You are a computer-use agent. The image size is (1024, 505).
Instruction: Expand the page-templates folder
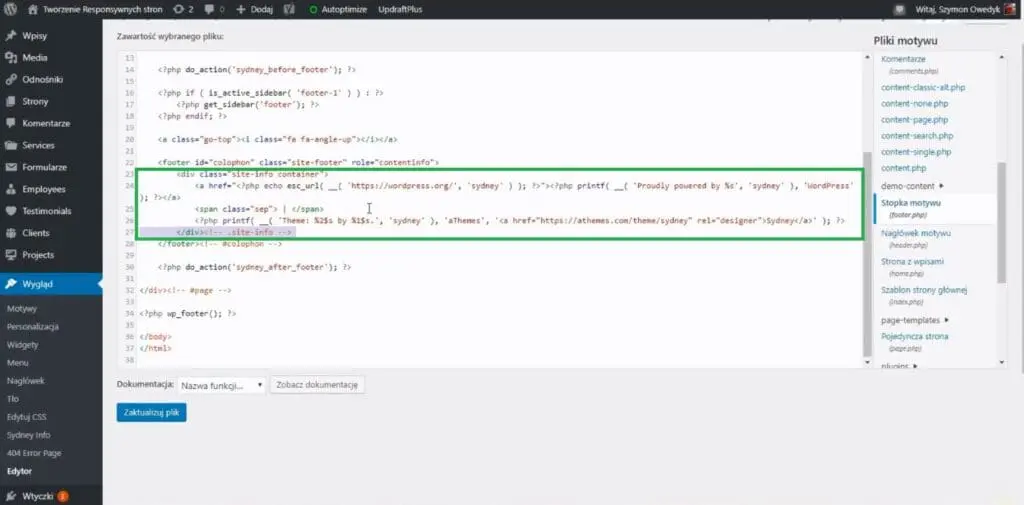(x=915, y=320)
